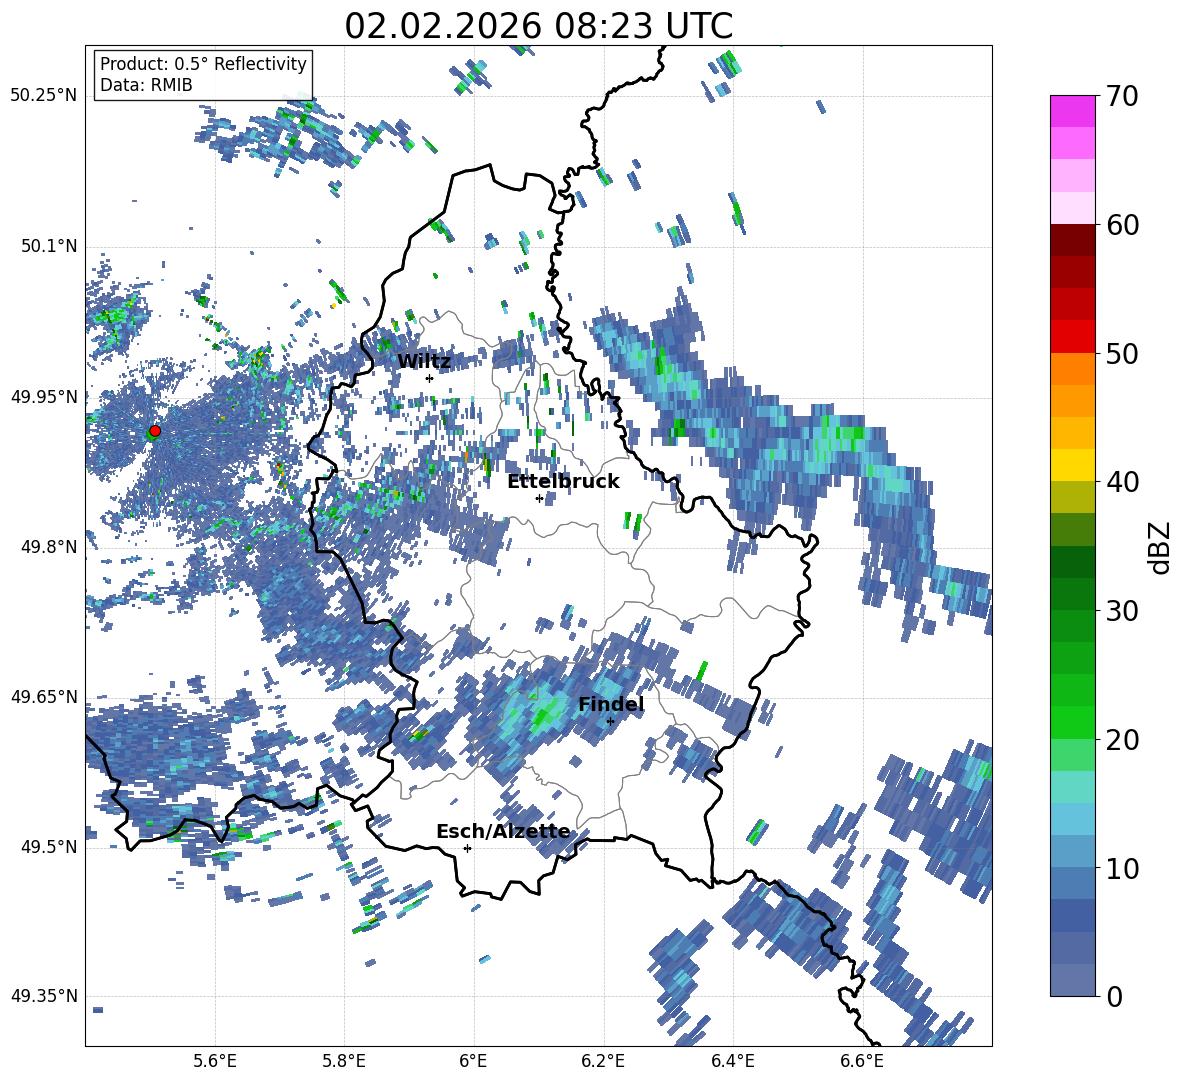This screenshot has width=1184, height=1081.
Task: Click the 50.1°N latitude tick label
Action: [x=48, y=246]
